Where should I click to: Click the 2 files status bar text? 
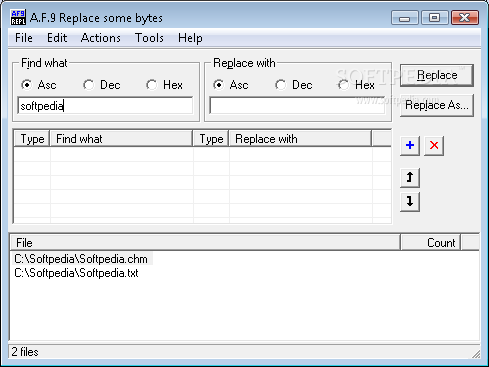pos(25,352)
